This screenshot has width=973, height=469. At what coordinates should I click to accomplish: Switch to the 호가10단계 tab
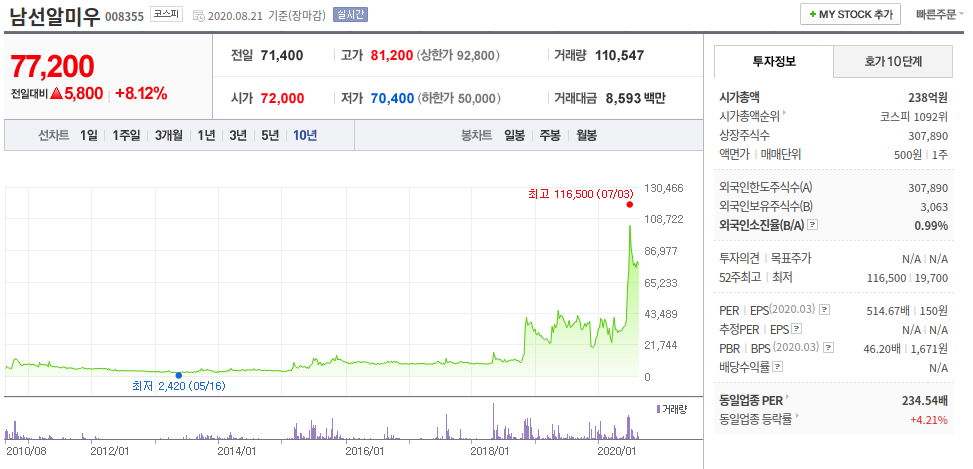[x=893, y=61]
